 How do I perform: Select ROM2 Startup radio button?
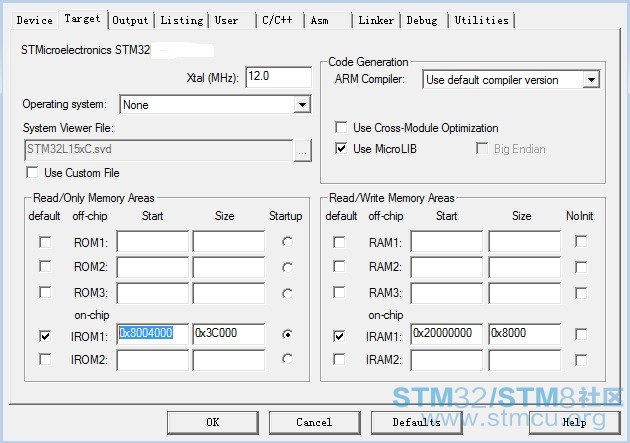pos(287,267)
